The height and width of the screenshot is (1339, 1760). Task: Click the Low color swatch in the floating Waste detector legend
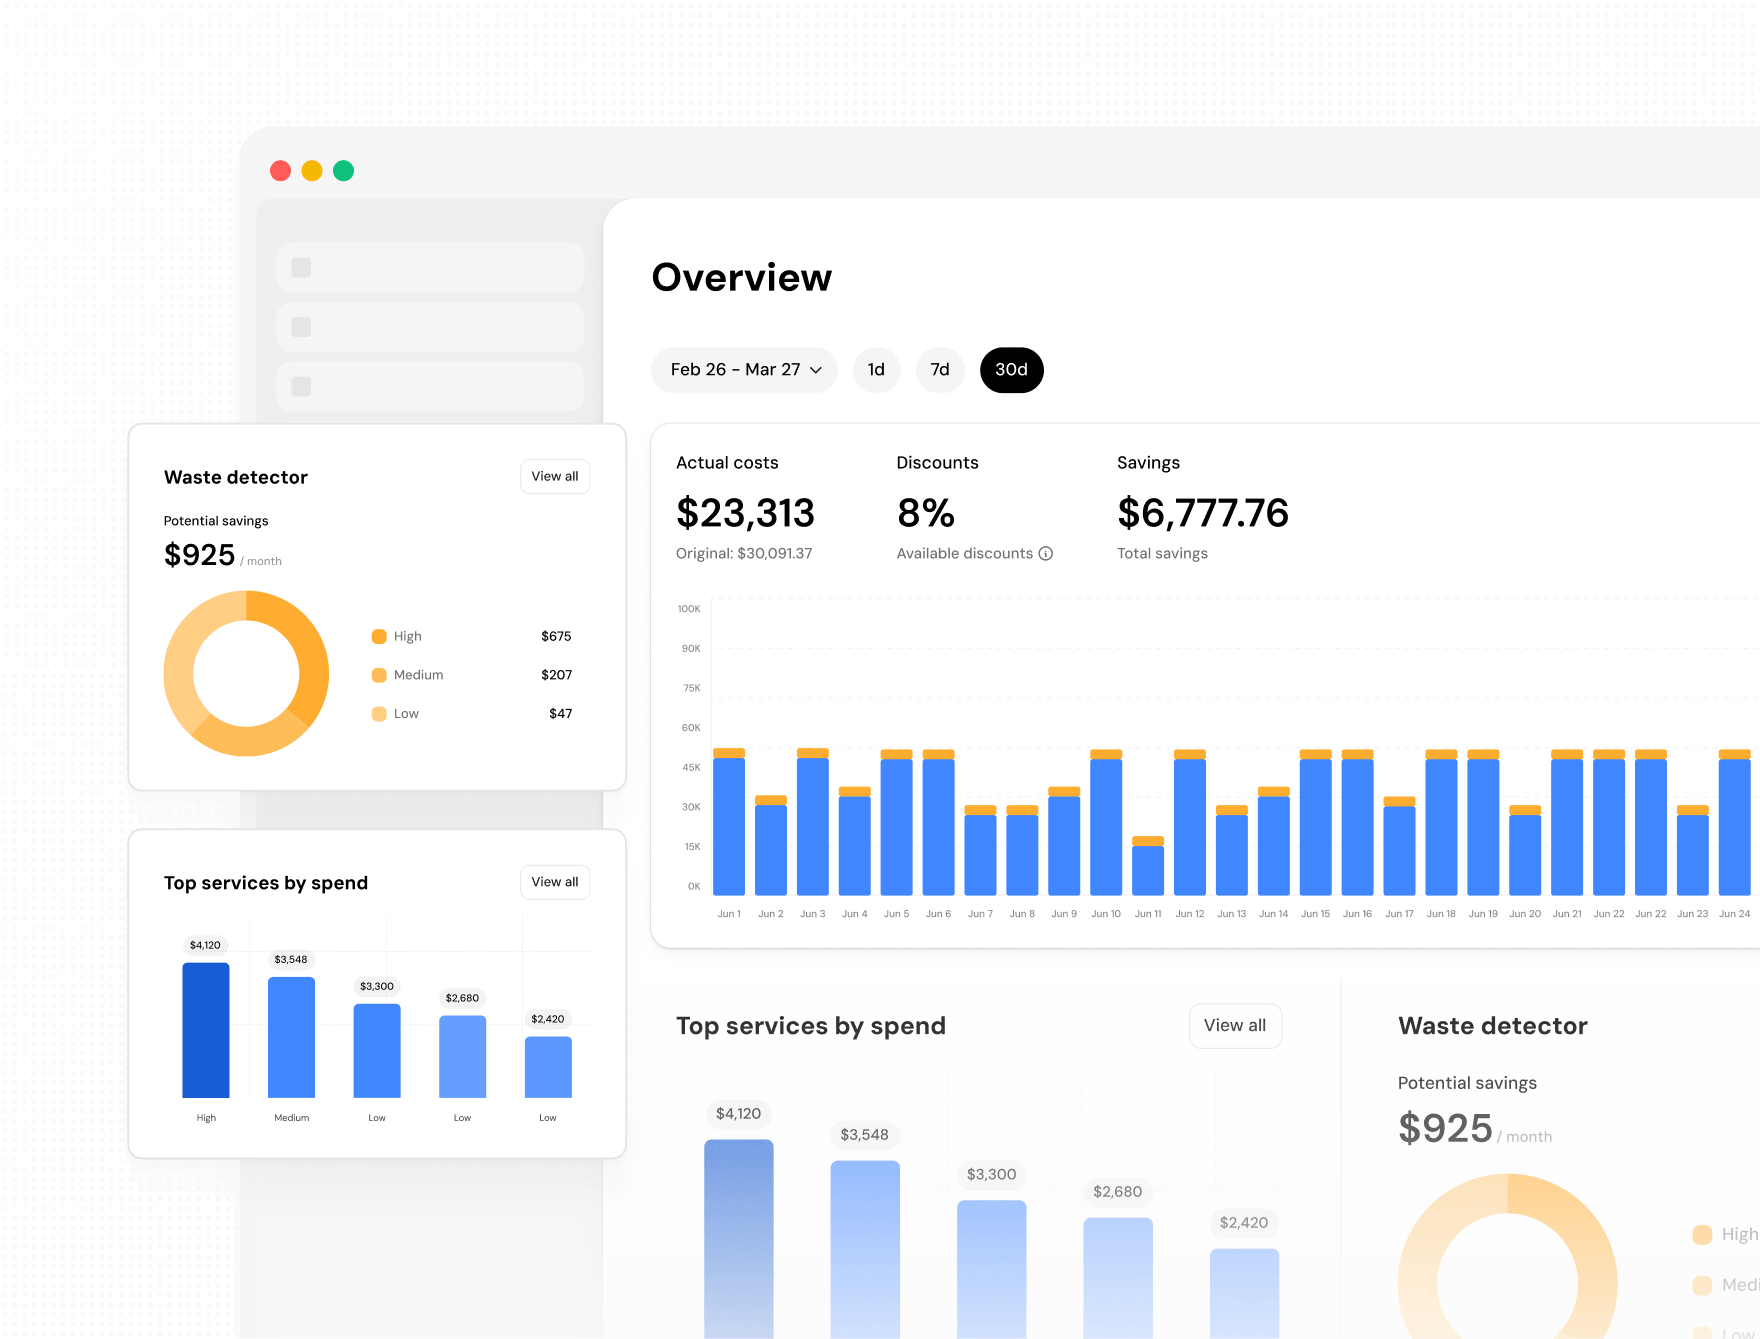coord(379,714)
